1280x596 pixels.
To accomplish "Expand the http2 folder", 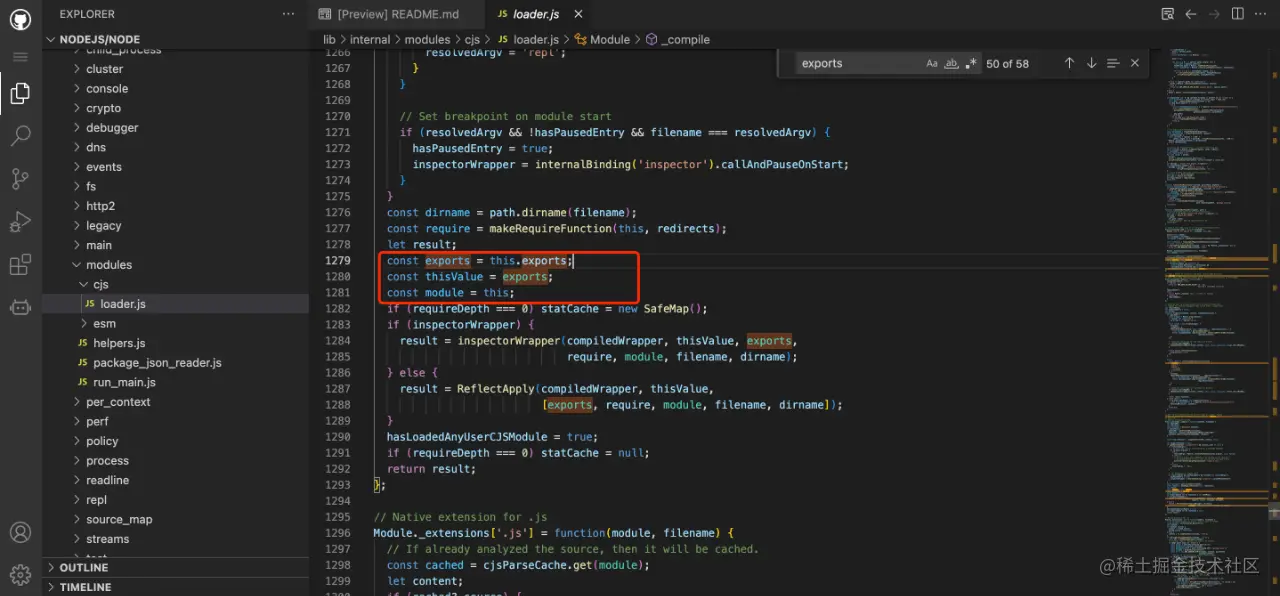I will pos(175,206).
